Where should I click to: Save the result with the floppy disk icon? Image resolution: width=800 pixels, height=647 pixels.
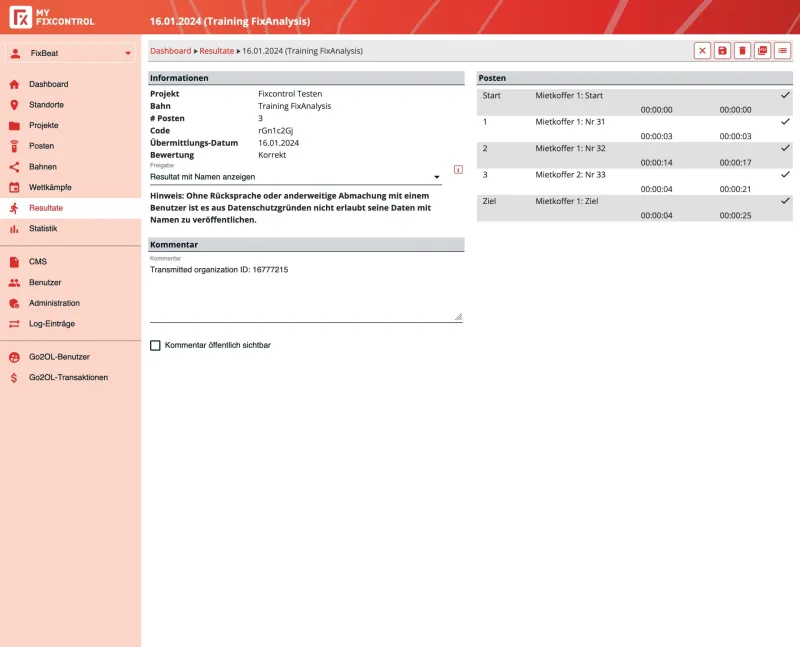click(722, 51)
